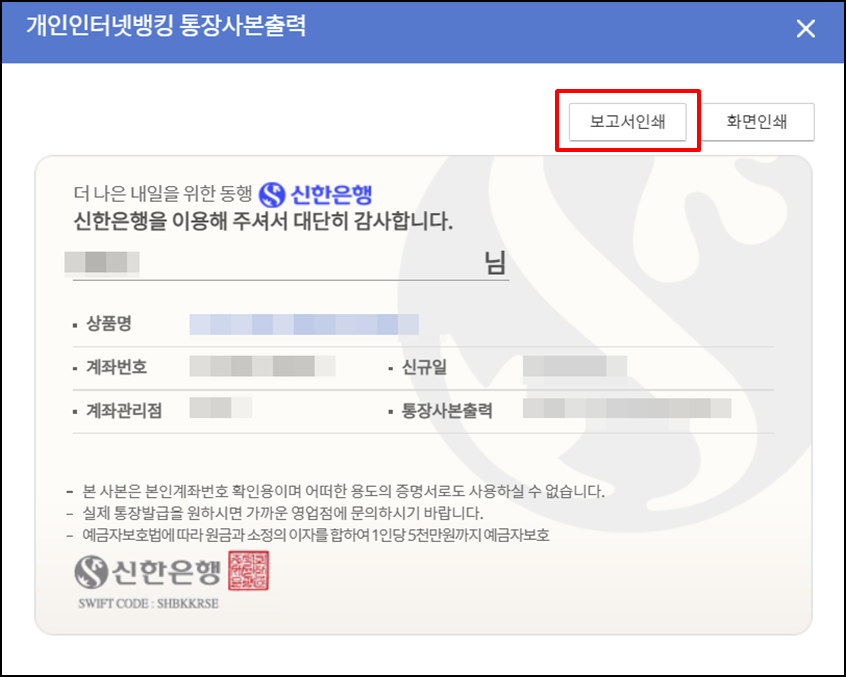Click the 상품명 label
The height and width of the screenshot is (677, 846).
click(x=109, y=324)
